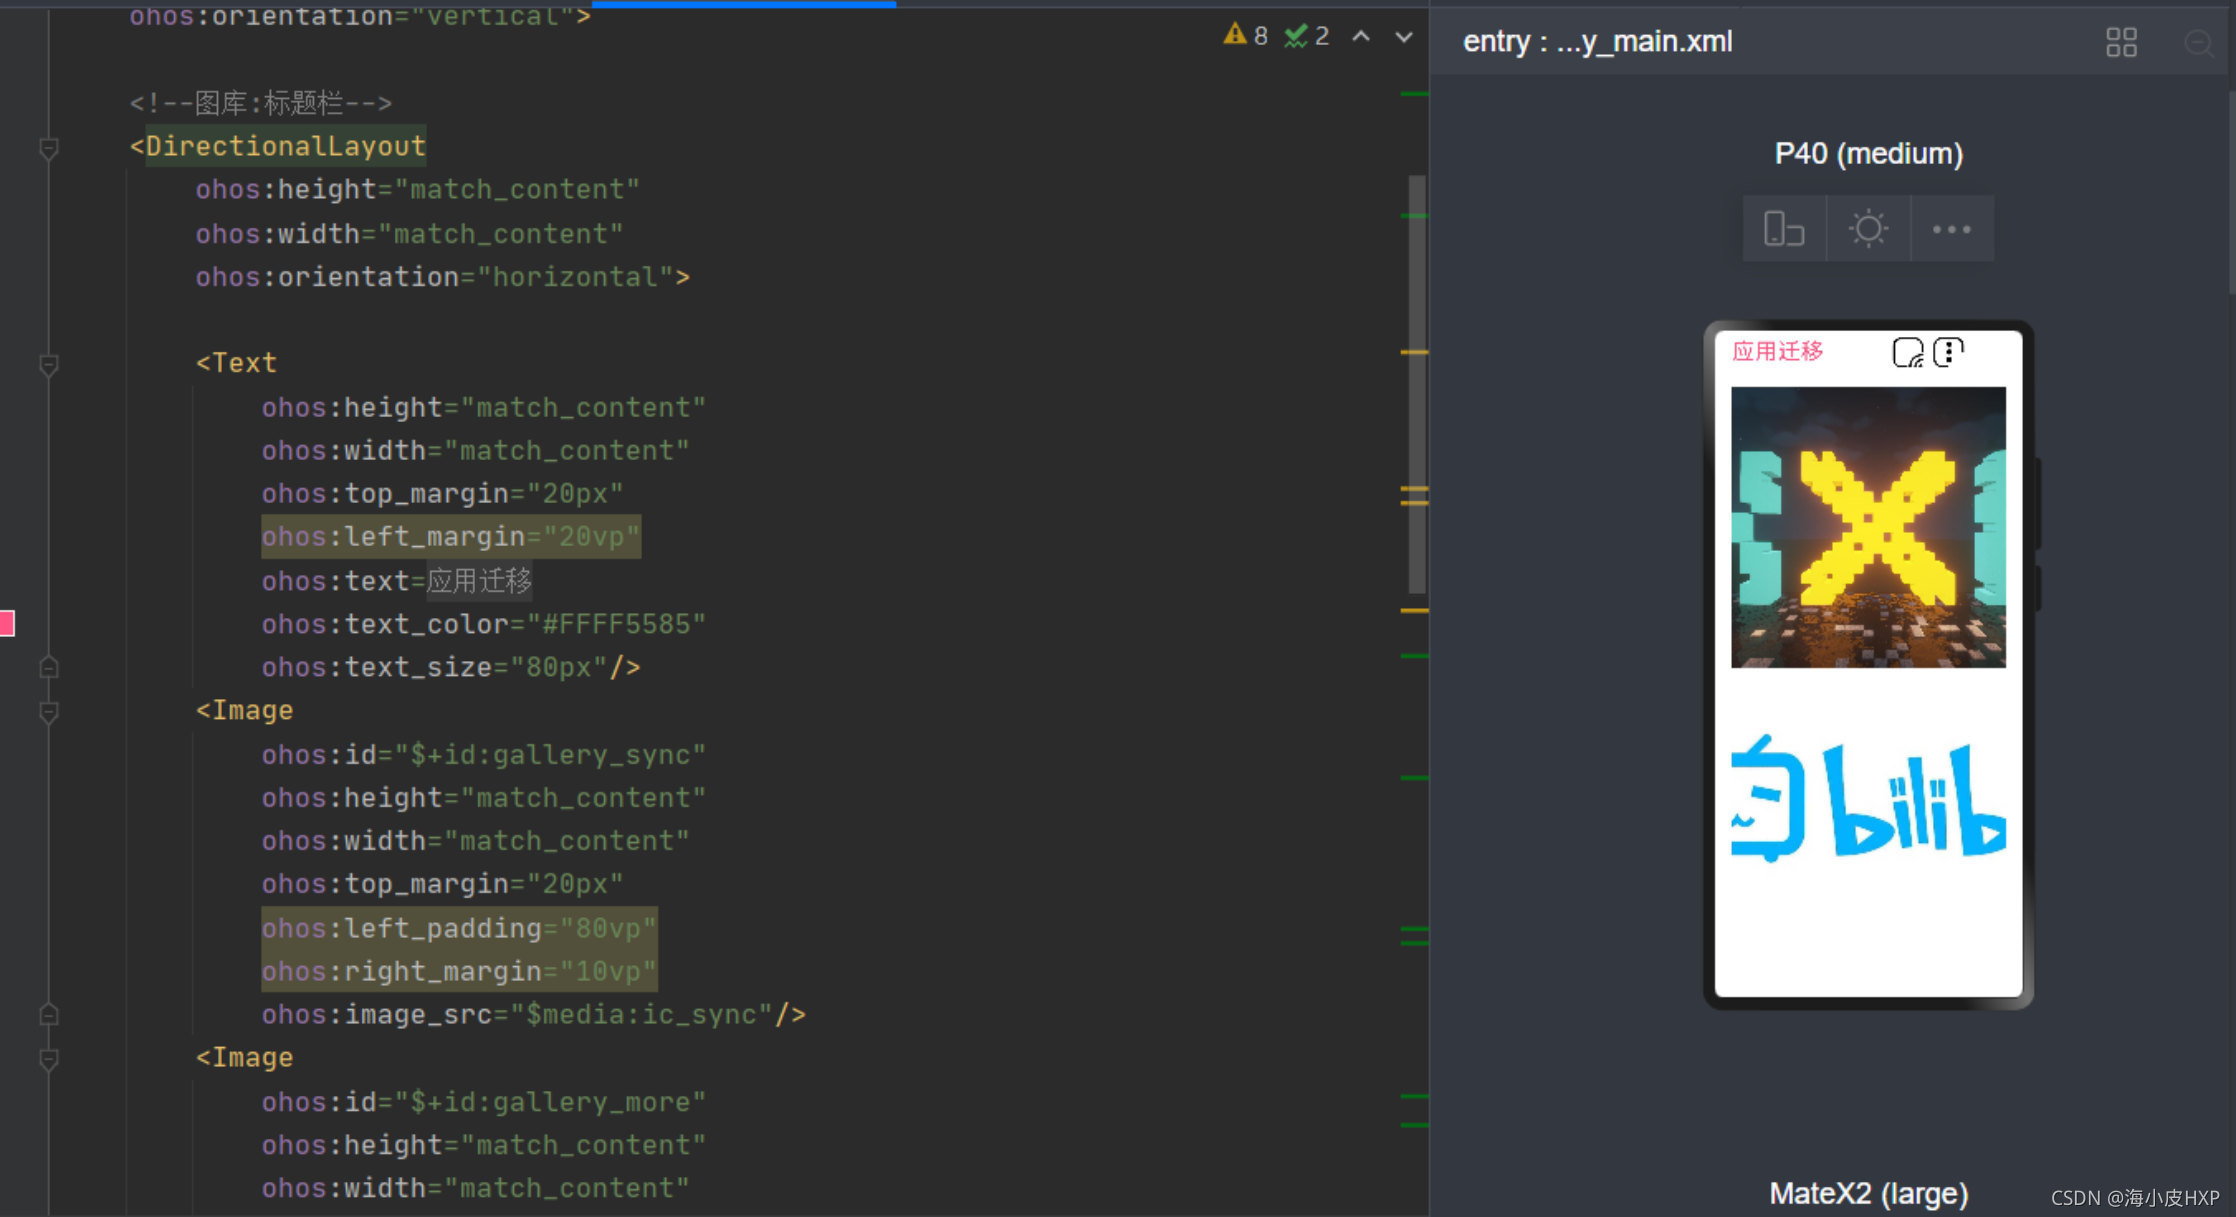2236x1217 pixels.
Task: Select the entry : ...y_main.xml previewer tab
Action: tap(1597, 42)
